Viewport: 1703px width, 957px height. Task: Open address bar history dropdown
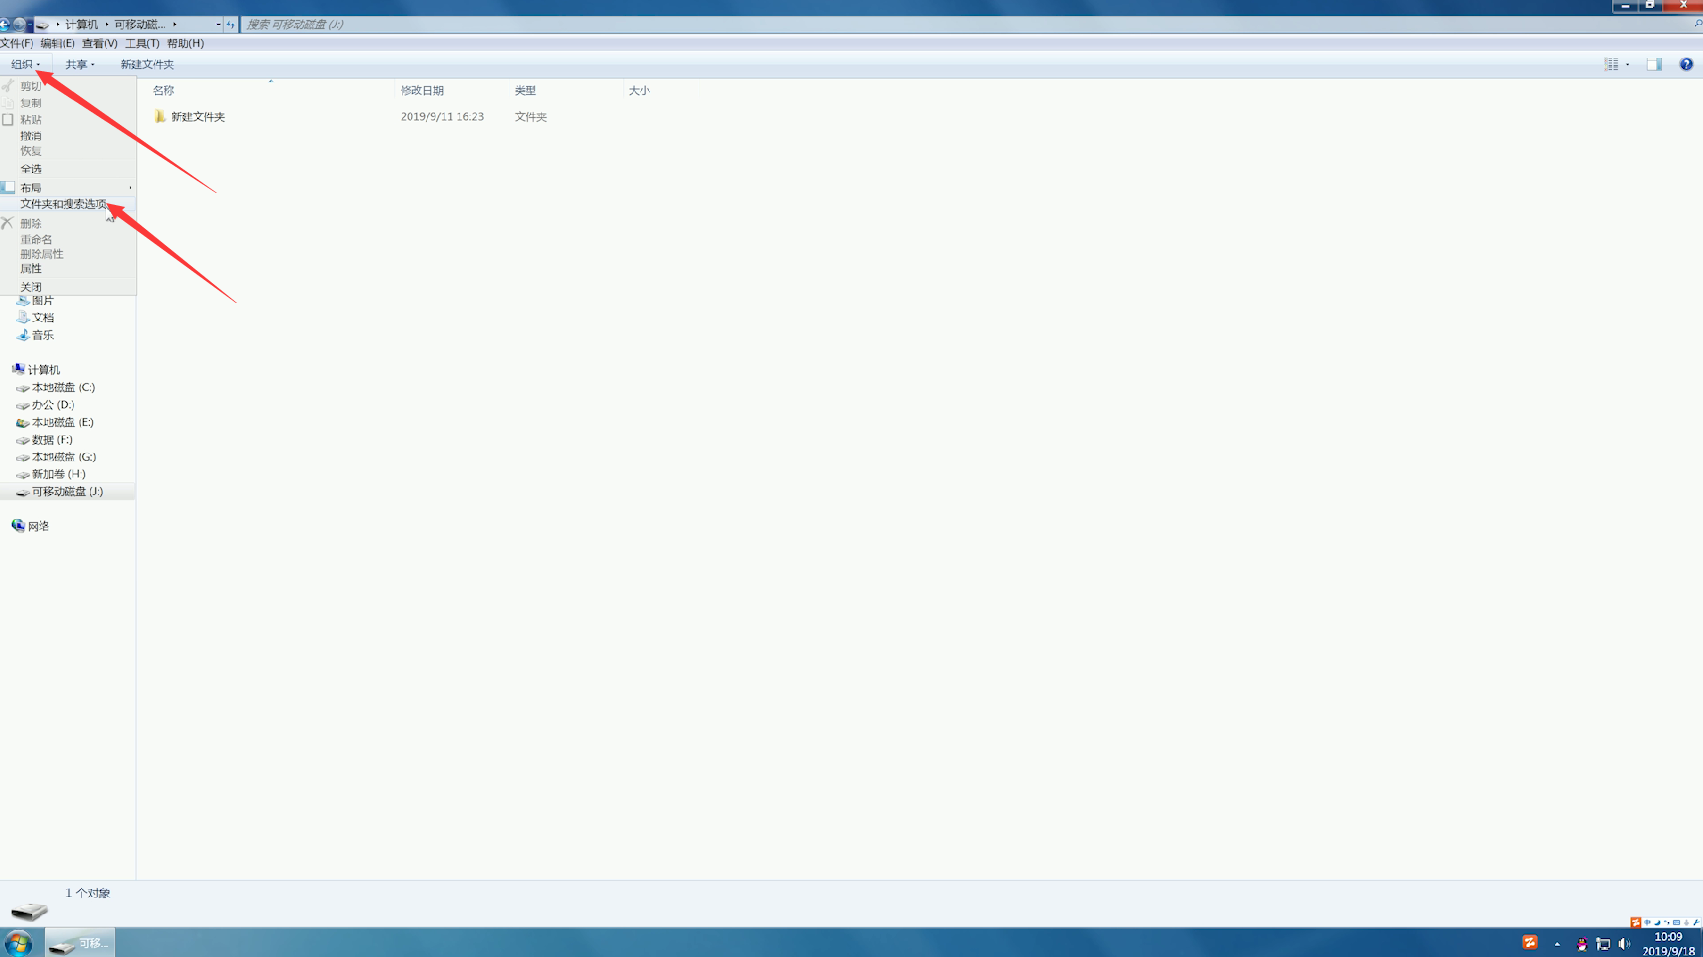(218, 24)
